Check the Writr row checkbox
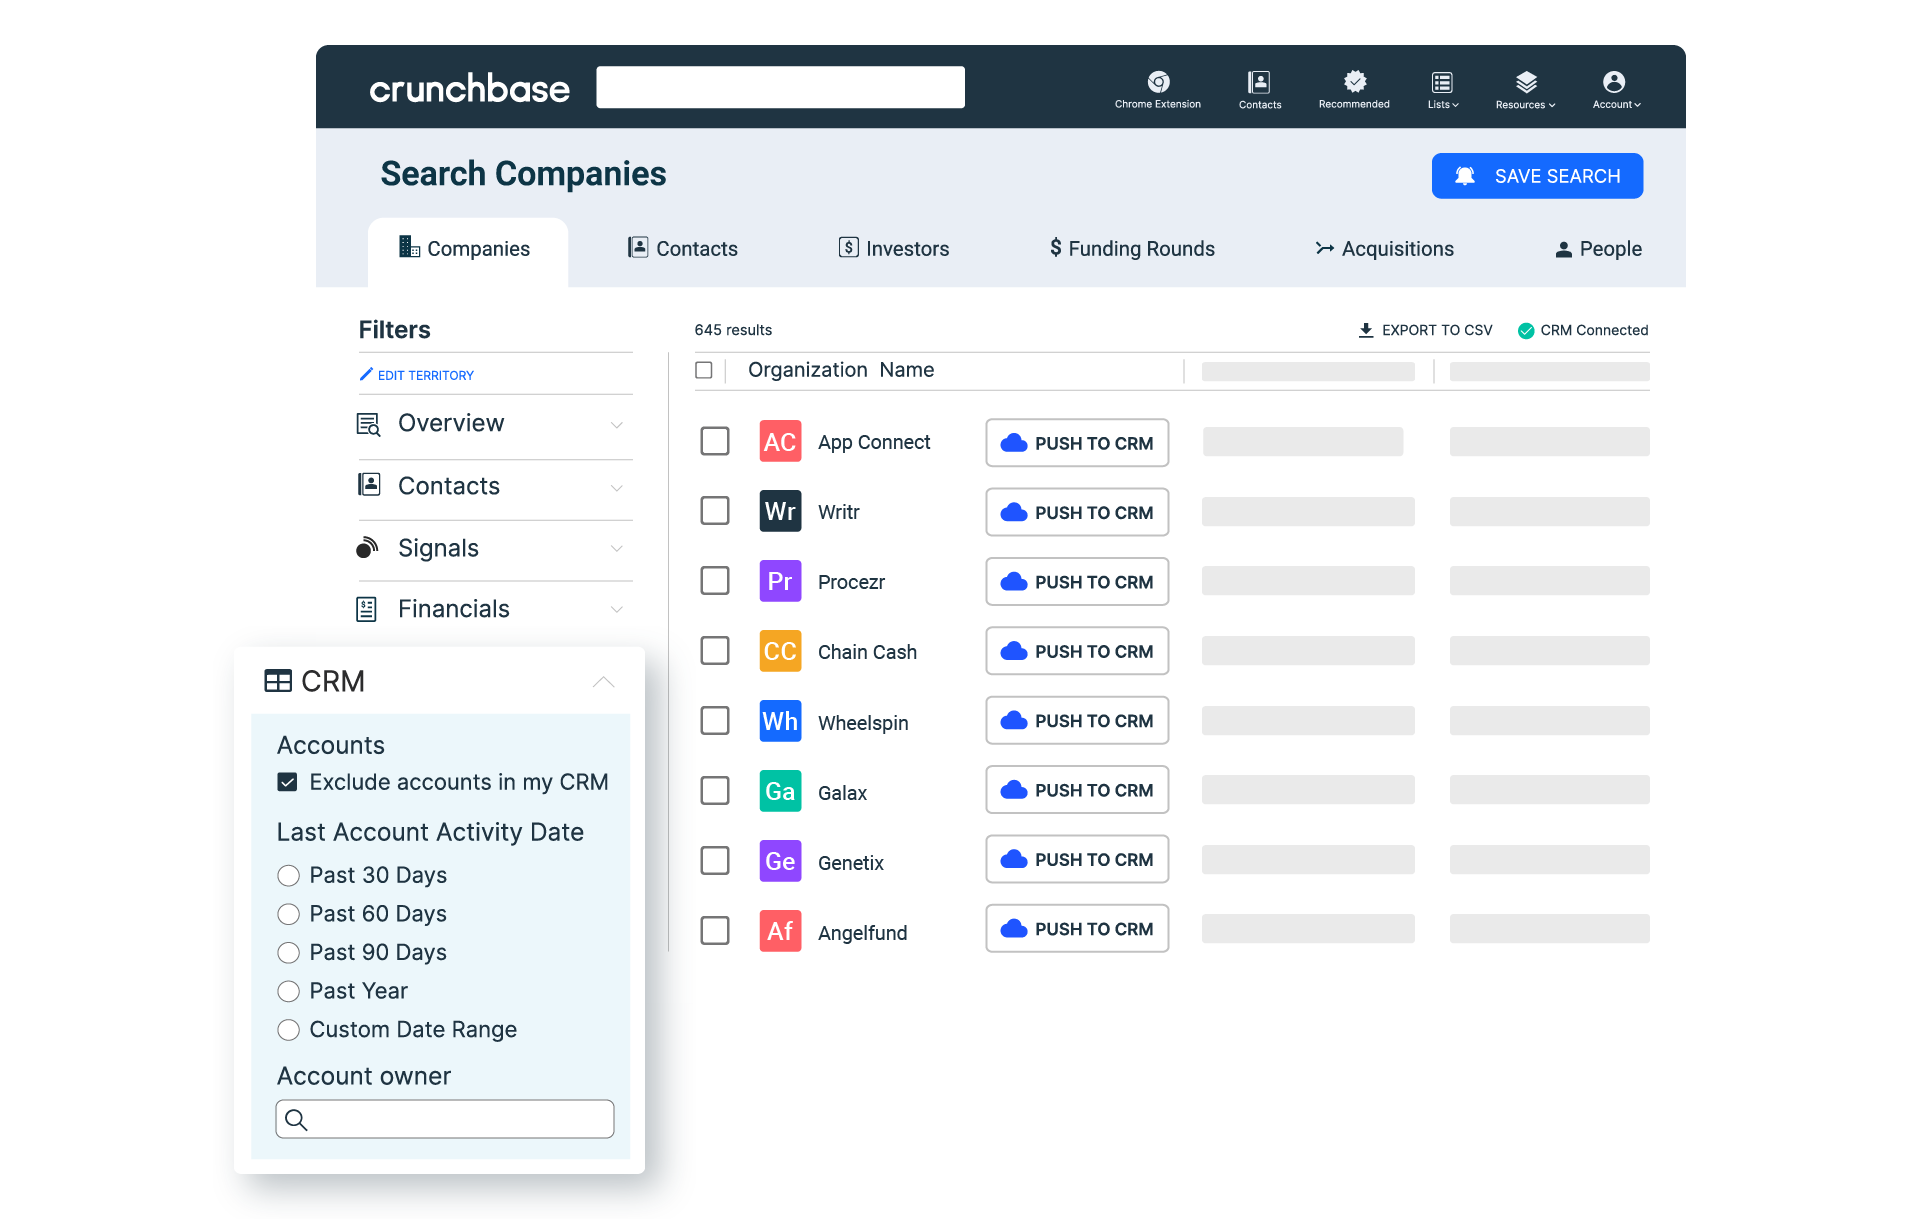 pos(715,511)
